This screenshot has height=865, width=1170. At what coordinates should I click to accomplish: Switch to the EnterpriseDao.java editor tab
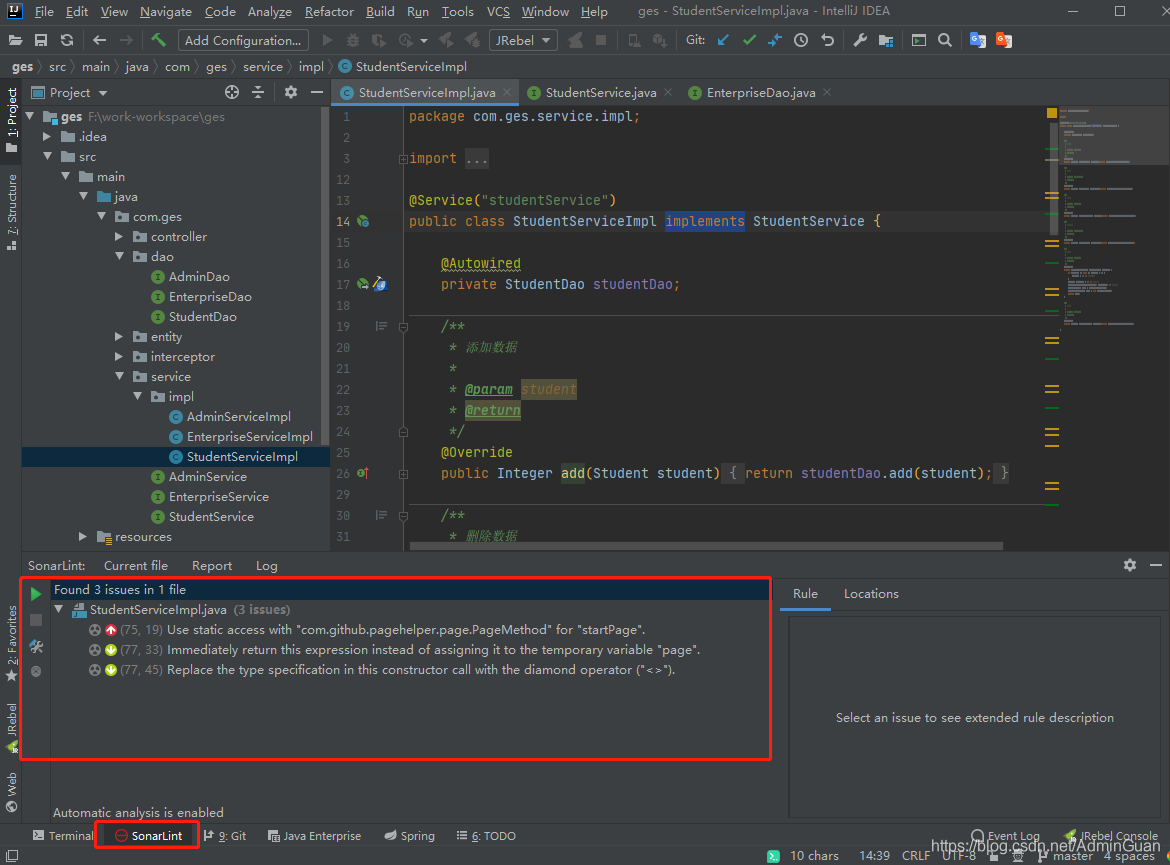(760, 92)
